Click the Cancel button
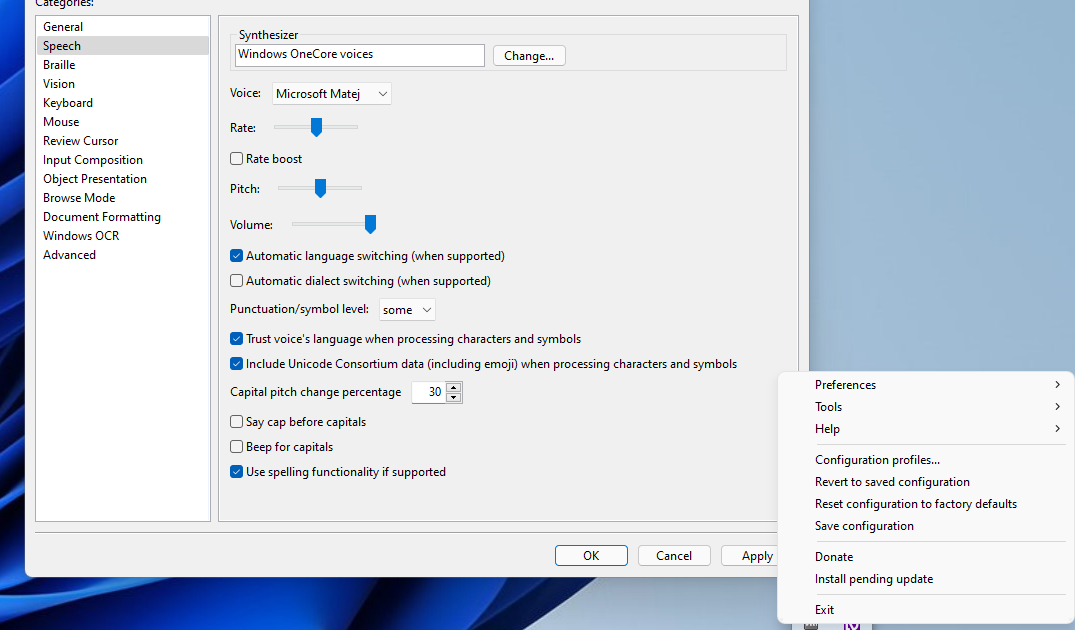 673,556
